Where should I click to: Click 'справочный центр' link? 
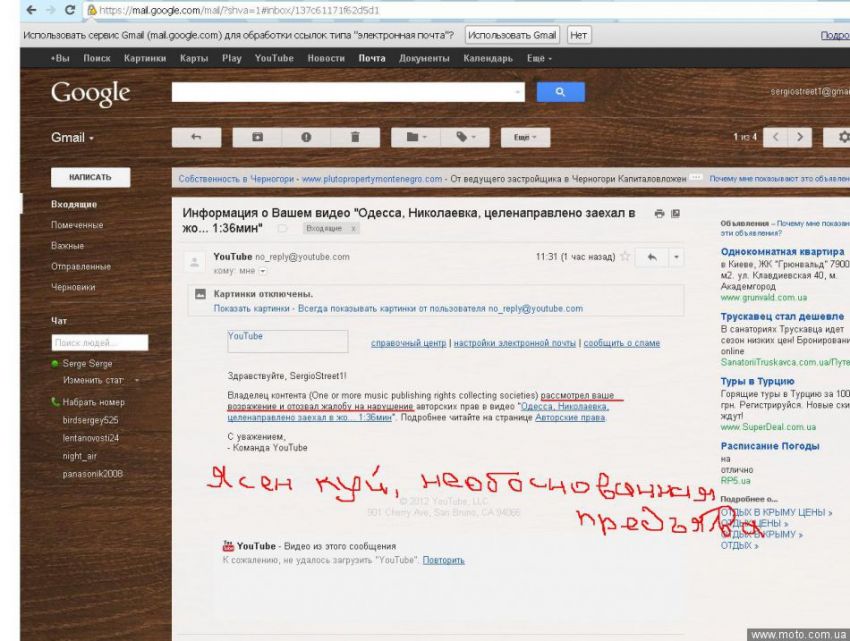pos(408,343)
